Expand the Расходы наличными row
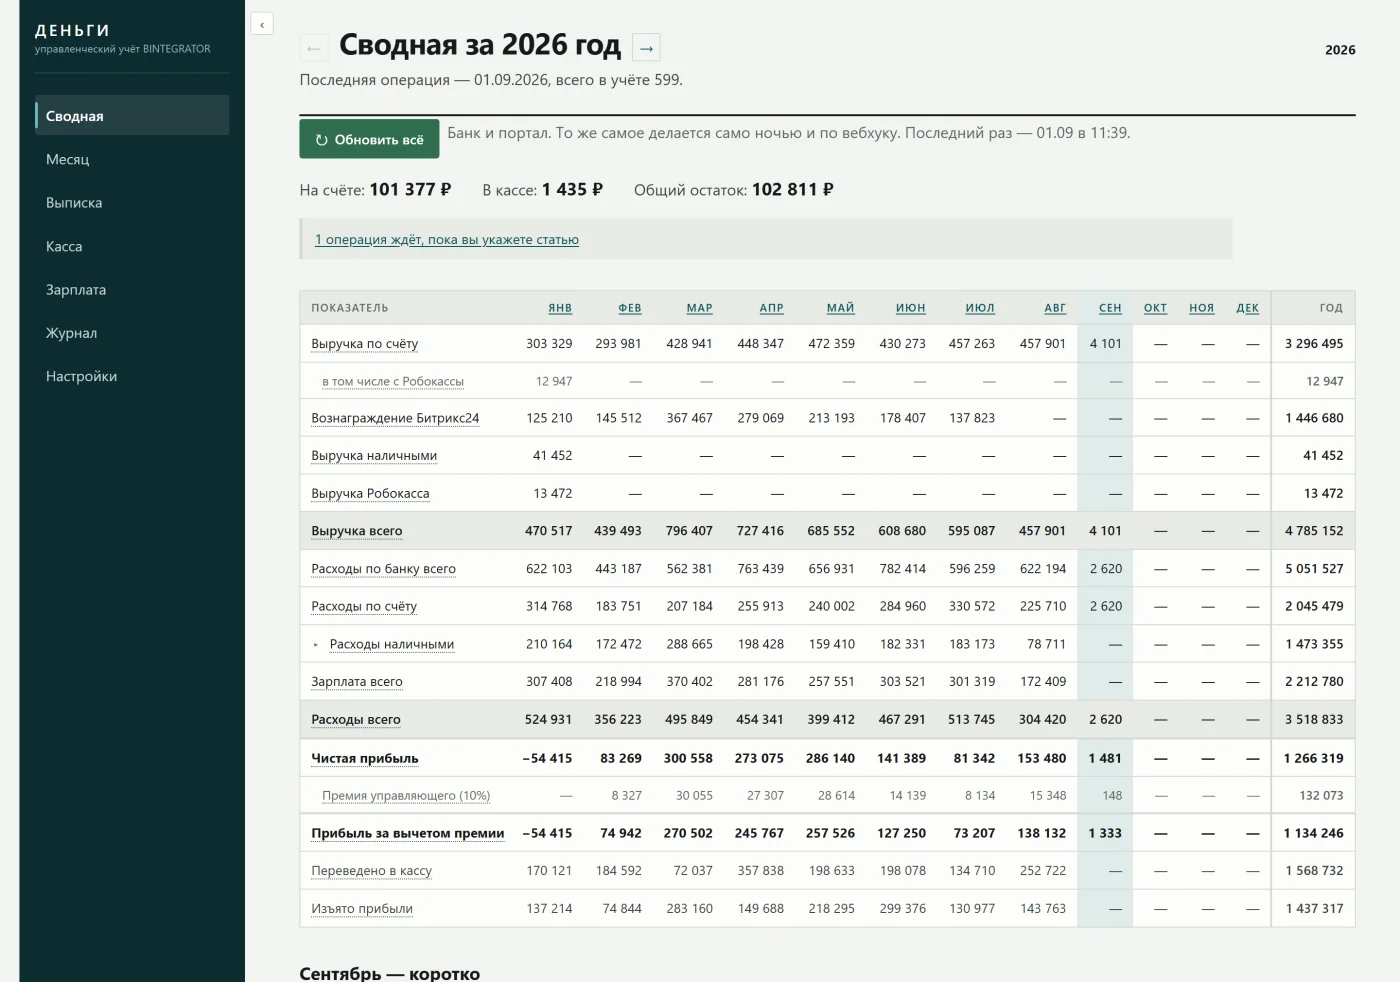This screenshot has width=1400, height=982. click(x=316, y=645)
